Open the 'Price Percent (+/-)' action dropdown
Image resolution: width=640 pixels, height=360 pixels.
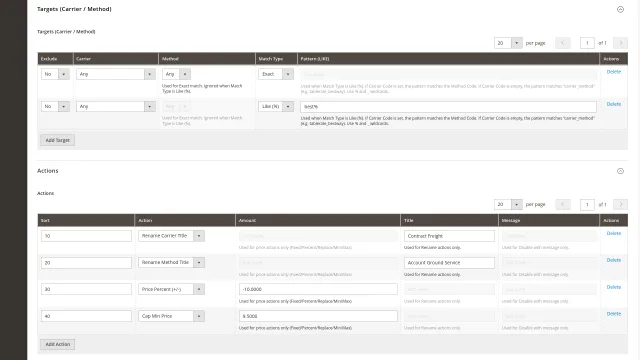(x=171, y=289)
